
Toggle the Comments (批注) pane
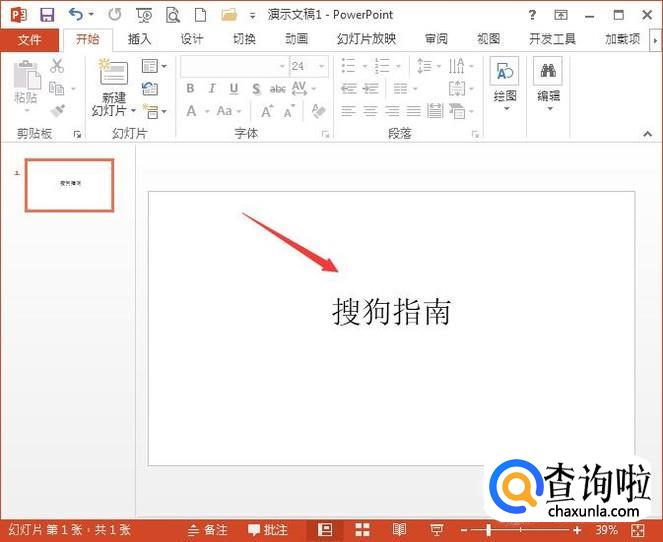coord(268,529)
